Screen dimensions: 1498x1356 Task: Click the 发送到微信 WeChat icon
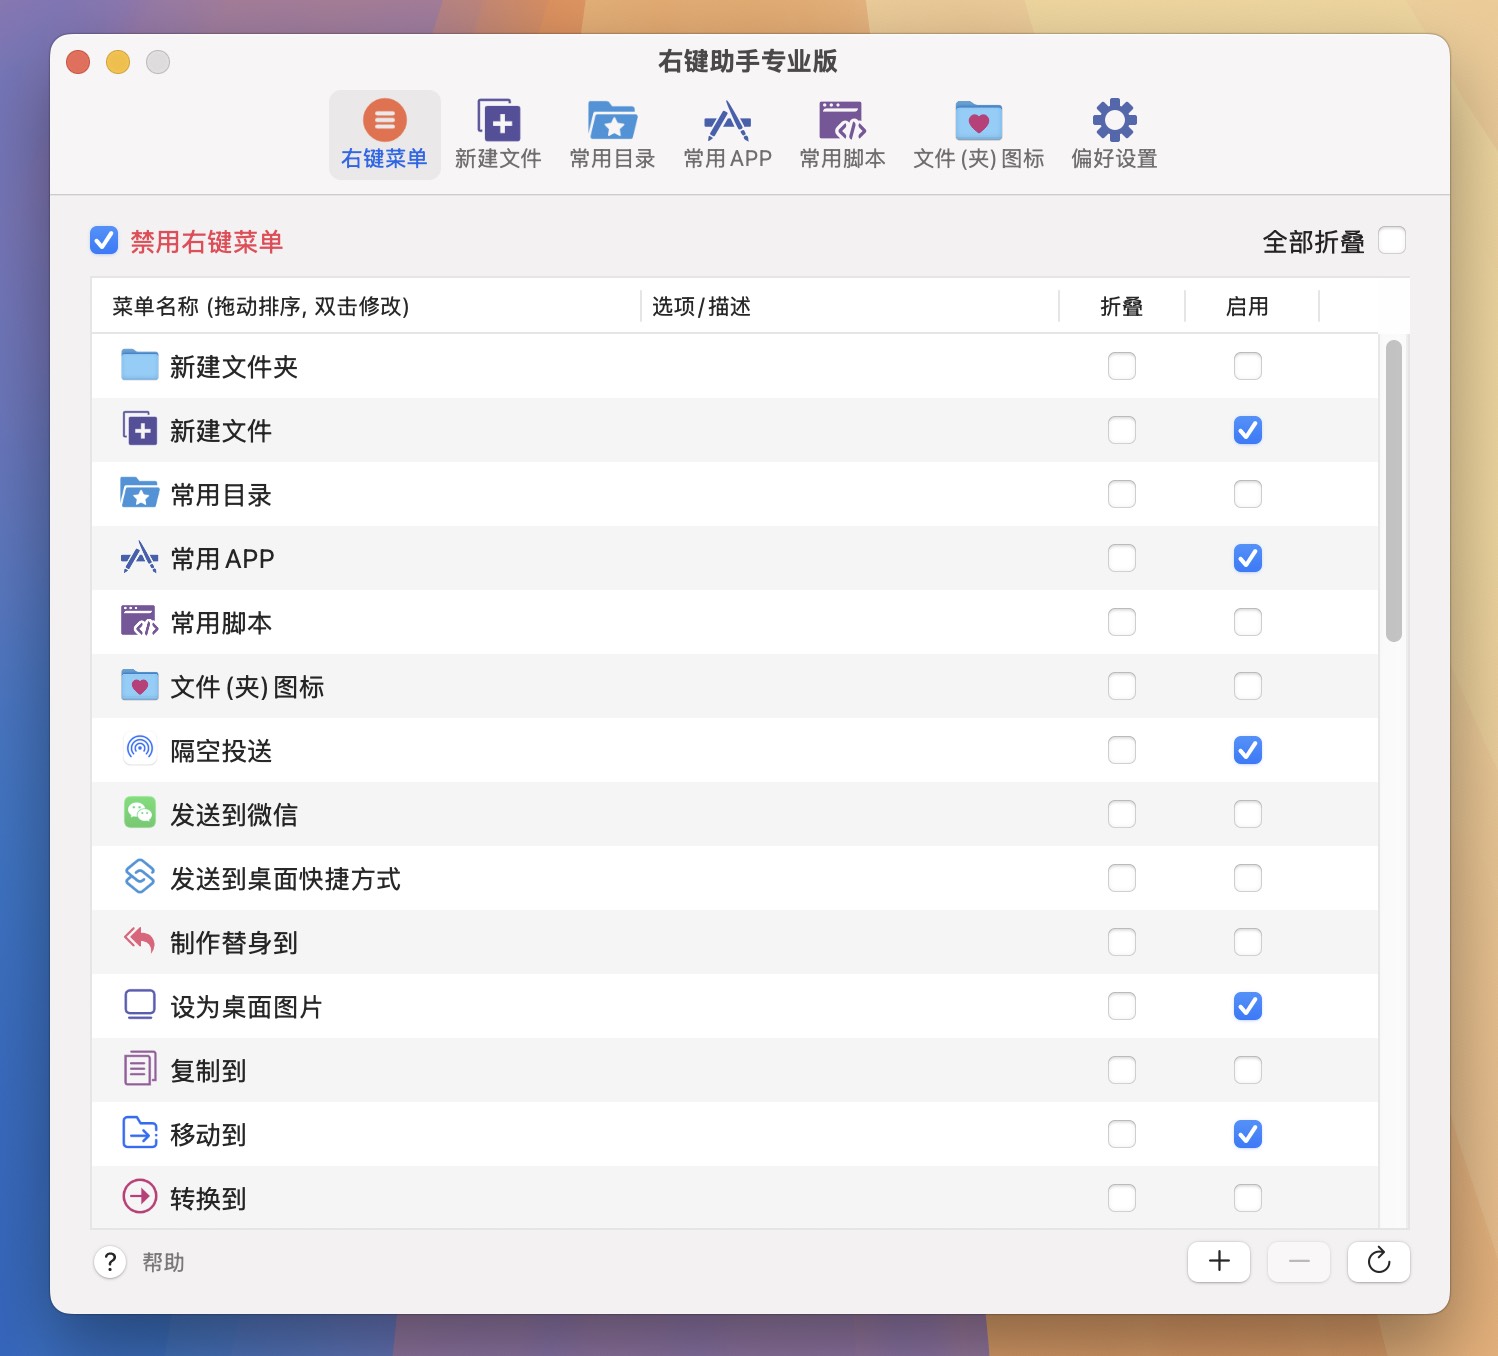pyautogui.click(x=140, y=813)
